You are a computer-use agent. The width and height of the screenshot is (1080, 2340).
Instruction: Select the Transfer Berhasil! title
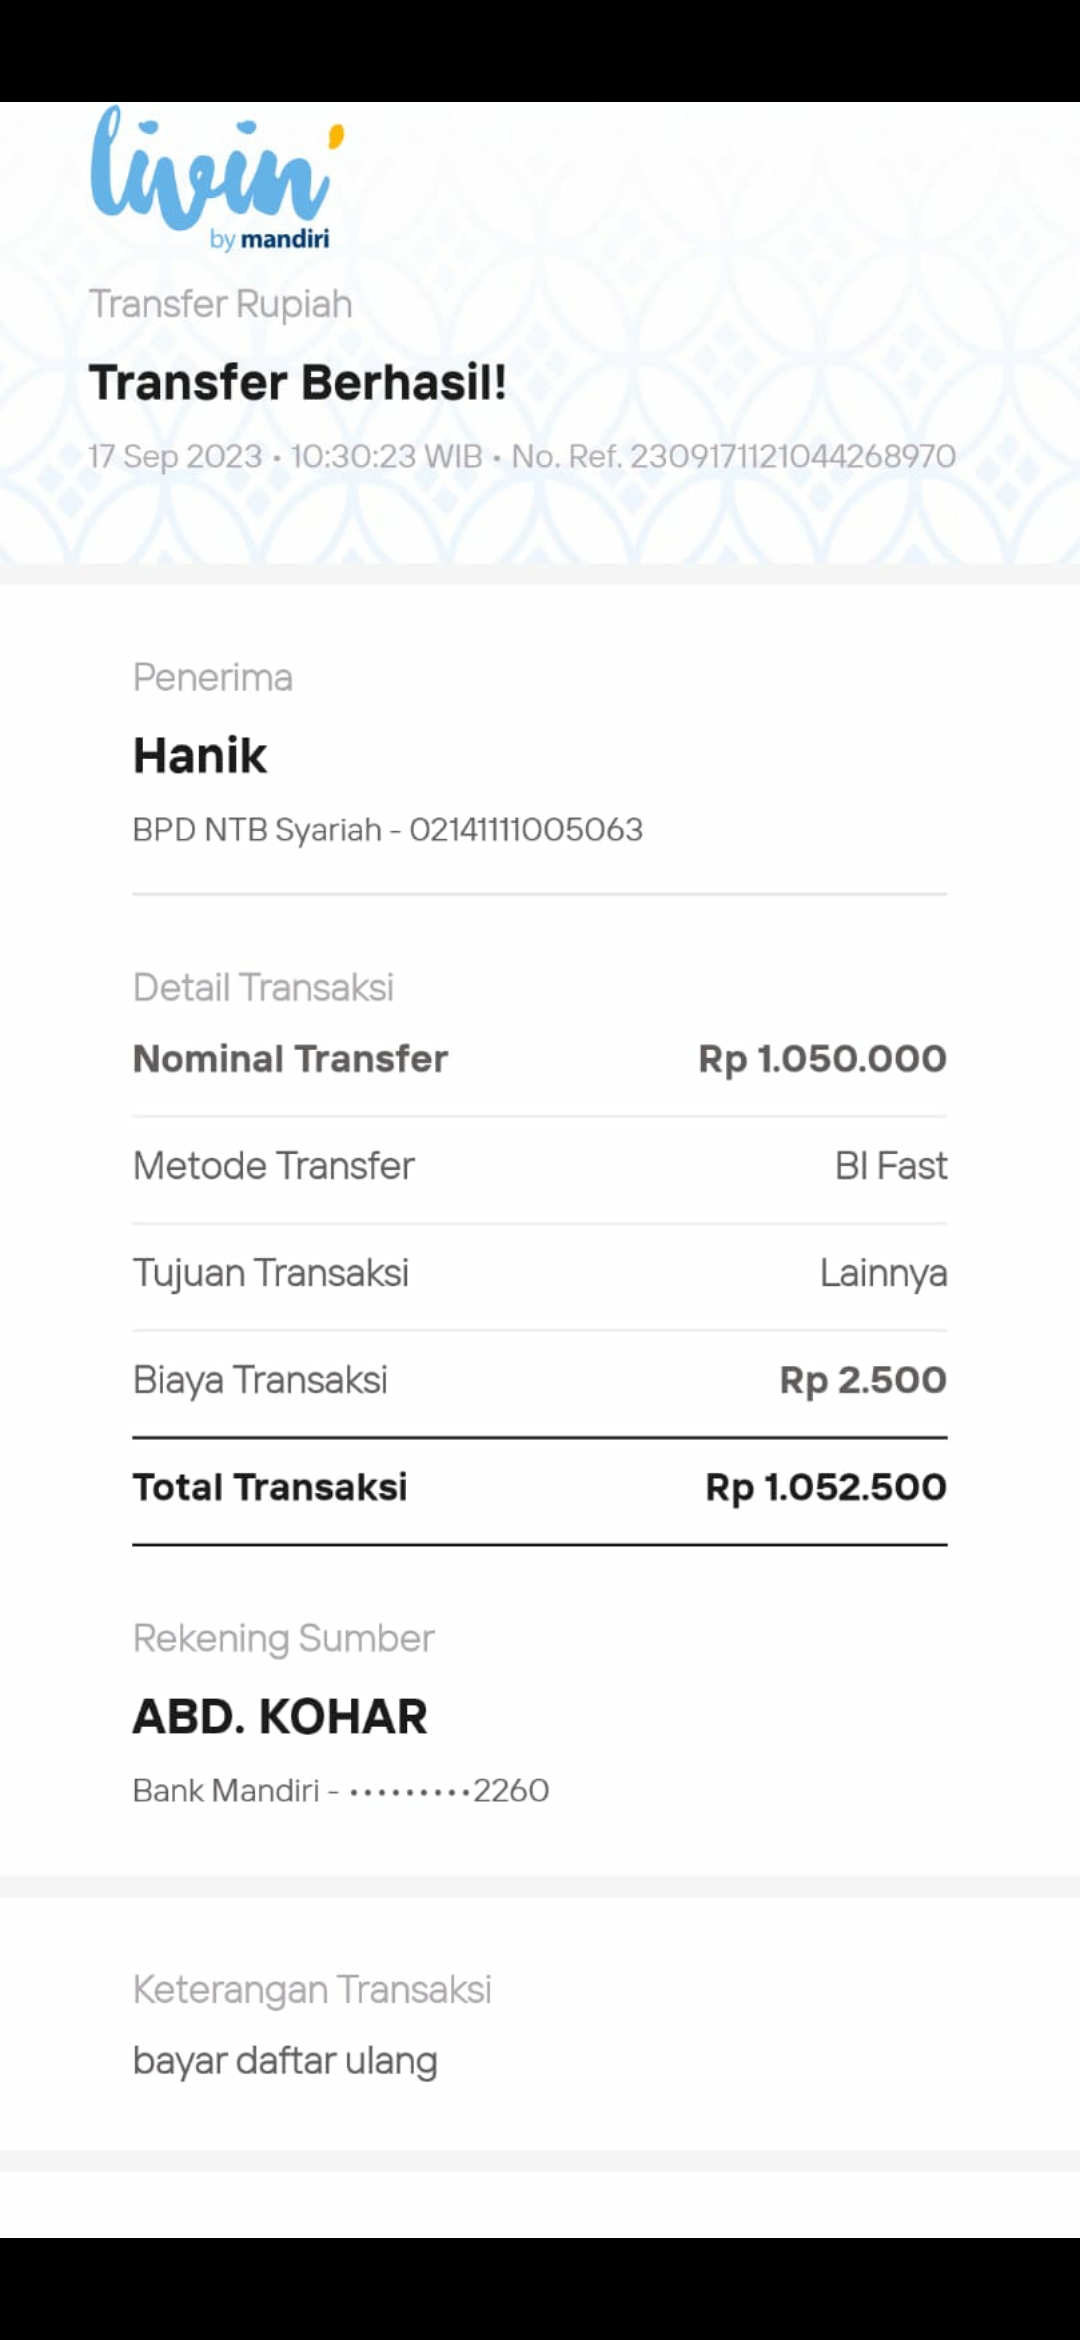(x=298, y=382)
